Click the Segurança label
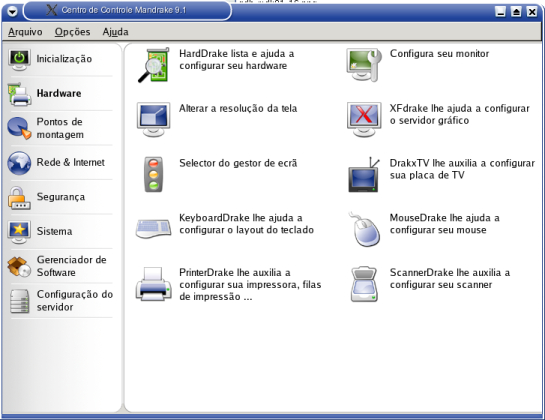545x420 pixels. (x=61, y=197)
